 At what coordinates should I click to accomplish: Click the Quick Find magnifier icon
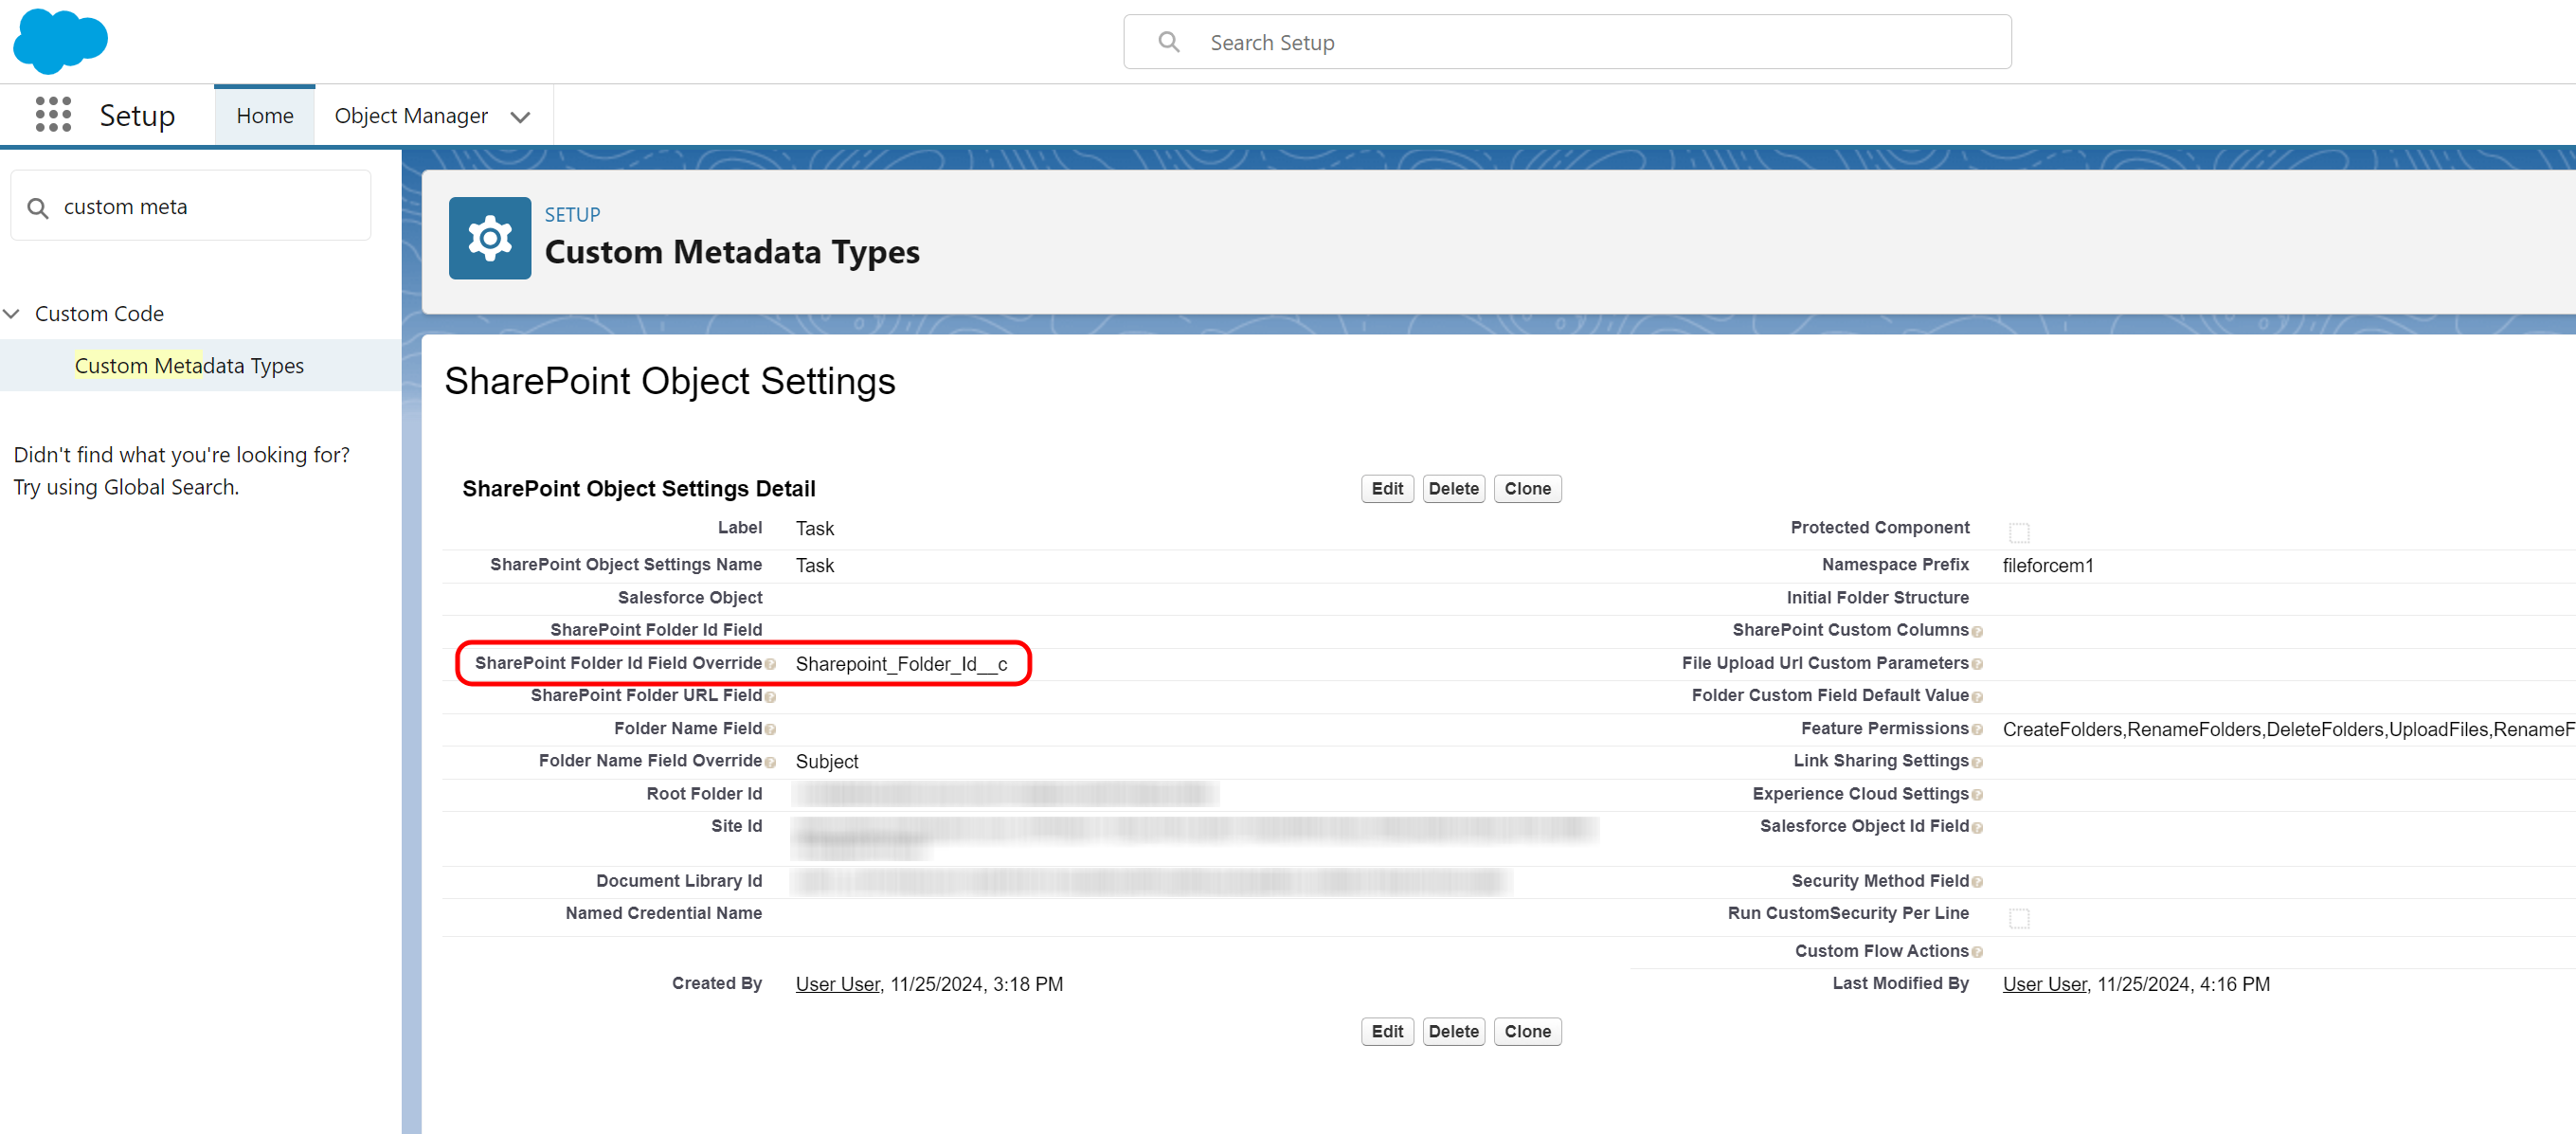(38, 207)
